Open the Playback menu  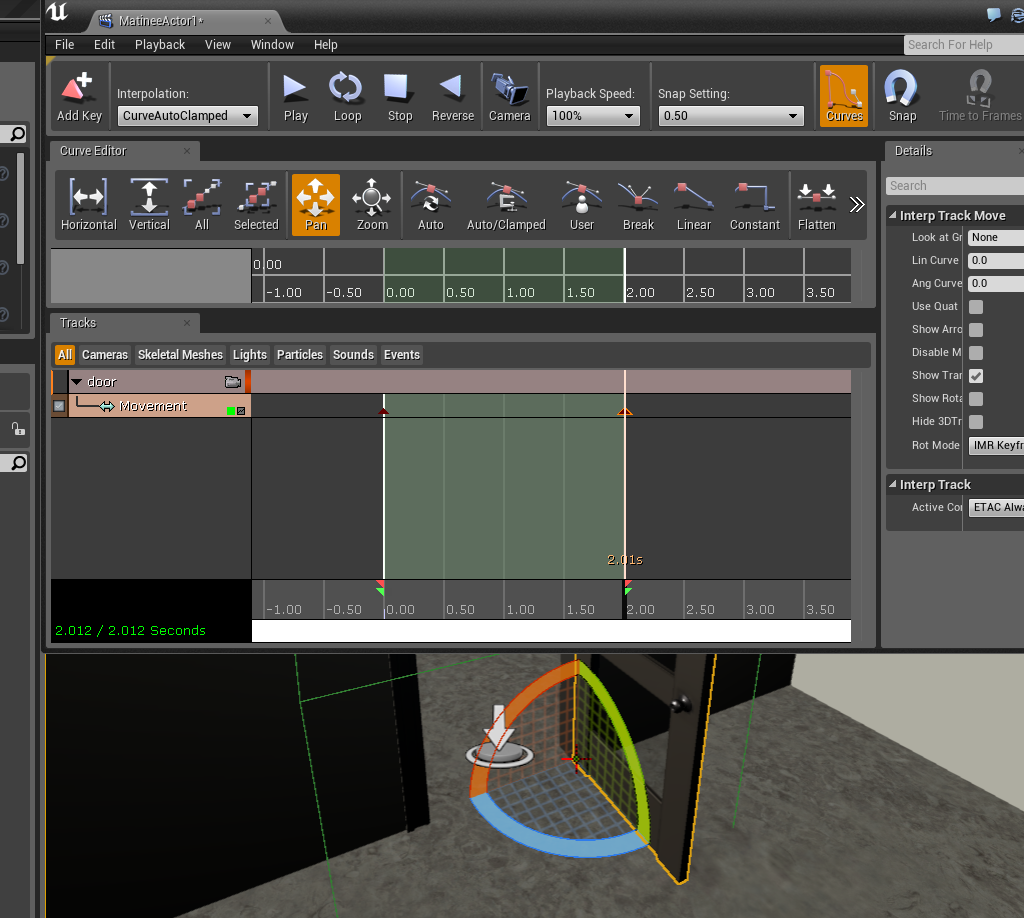tap(159, 44)
